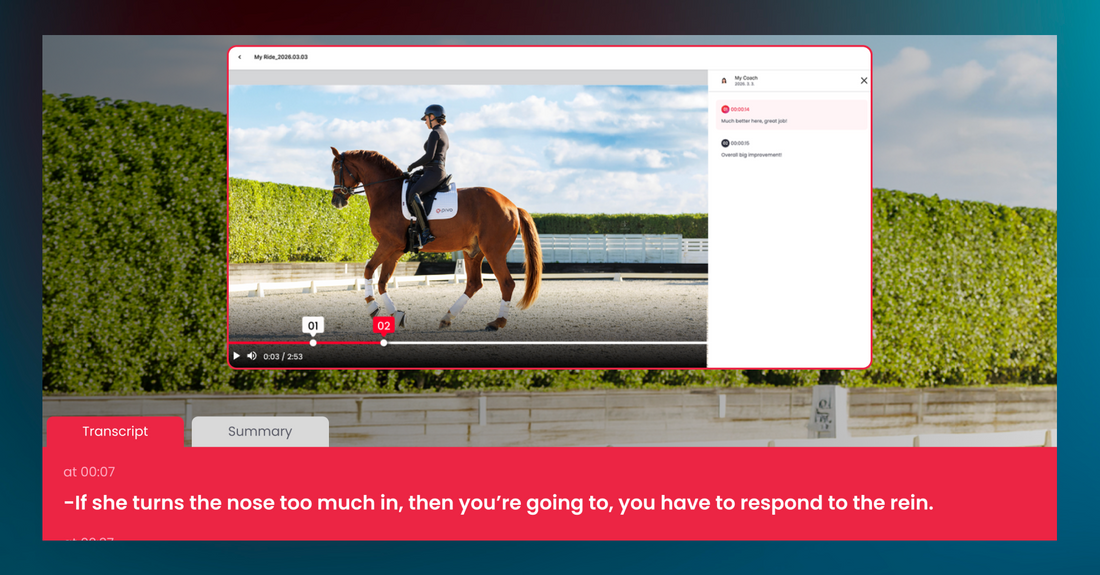The width and height of the screenshot is (1100, 575).
Task: Switch to the Summary tab
Action: click(260, 431)
